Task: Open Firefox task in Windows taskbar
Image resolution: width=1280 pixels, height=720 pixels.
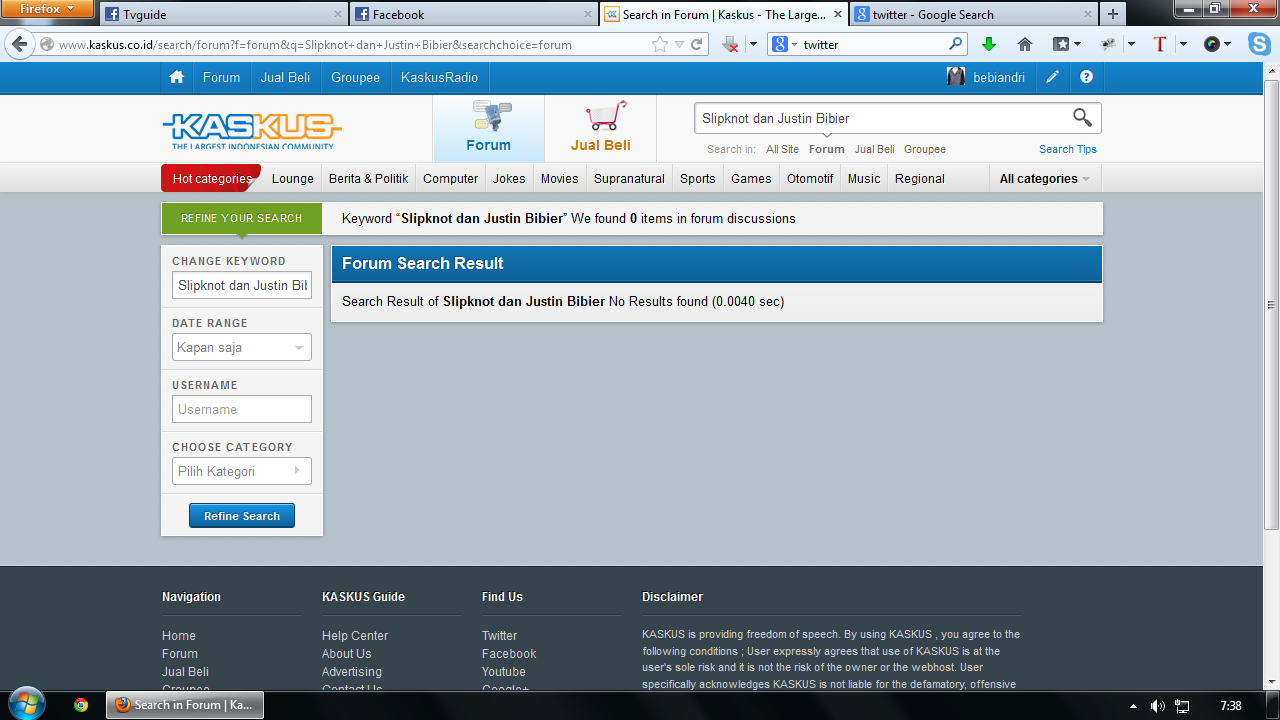Action: tap(186, 705)
